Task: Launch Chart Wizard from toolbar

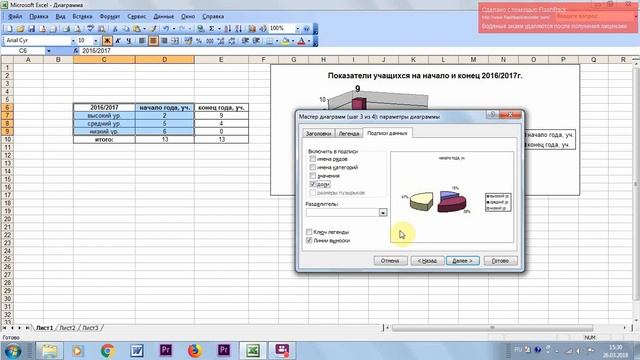Action: coord(252,29)
